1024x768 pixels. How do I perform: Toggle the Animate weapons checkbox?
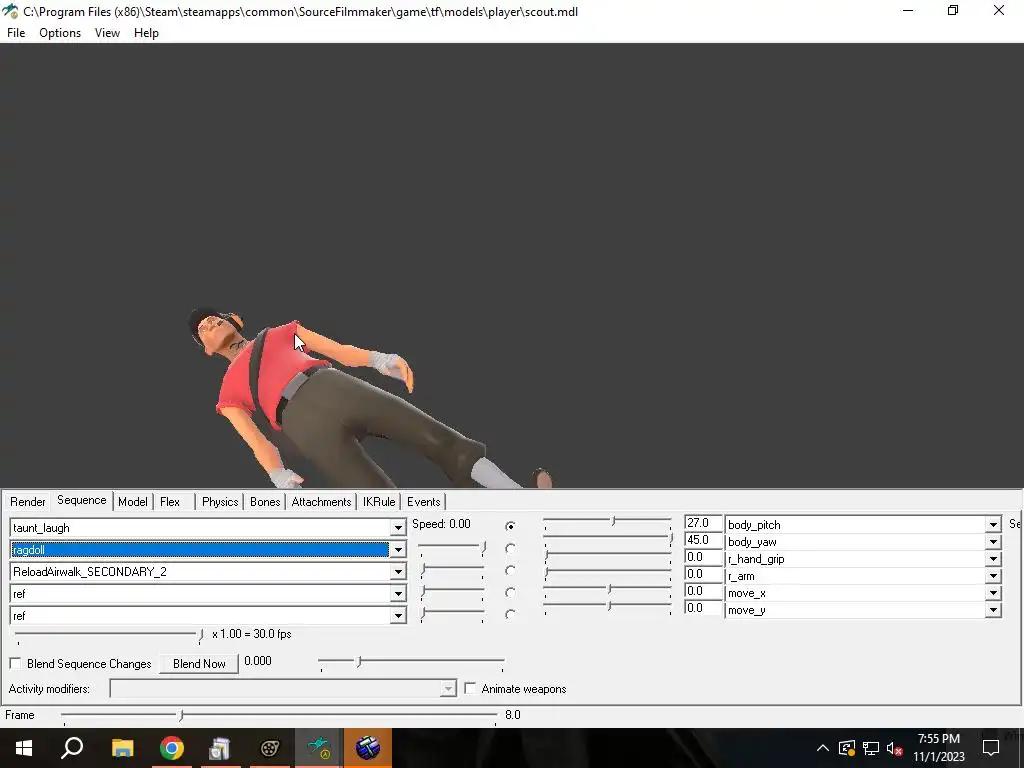pos(470,688)
